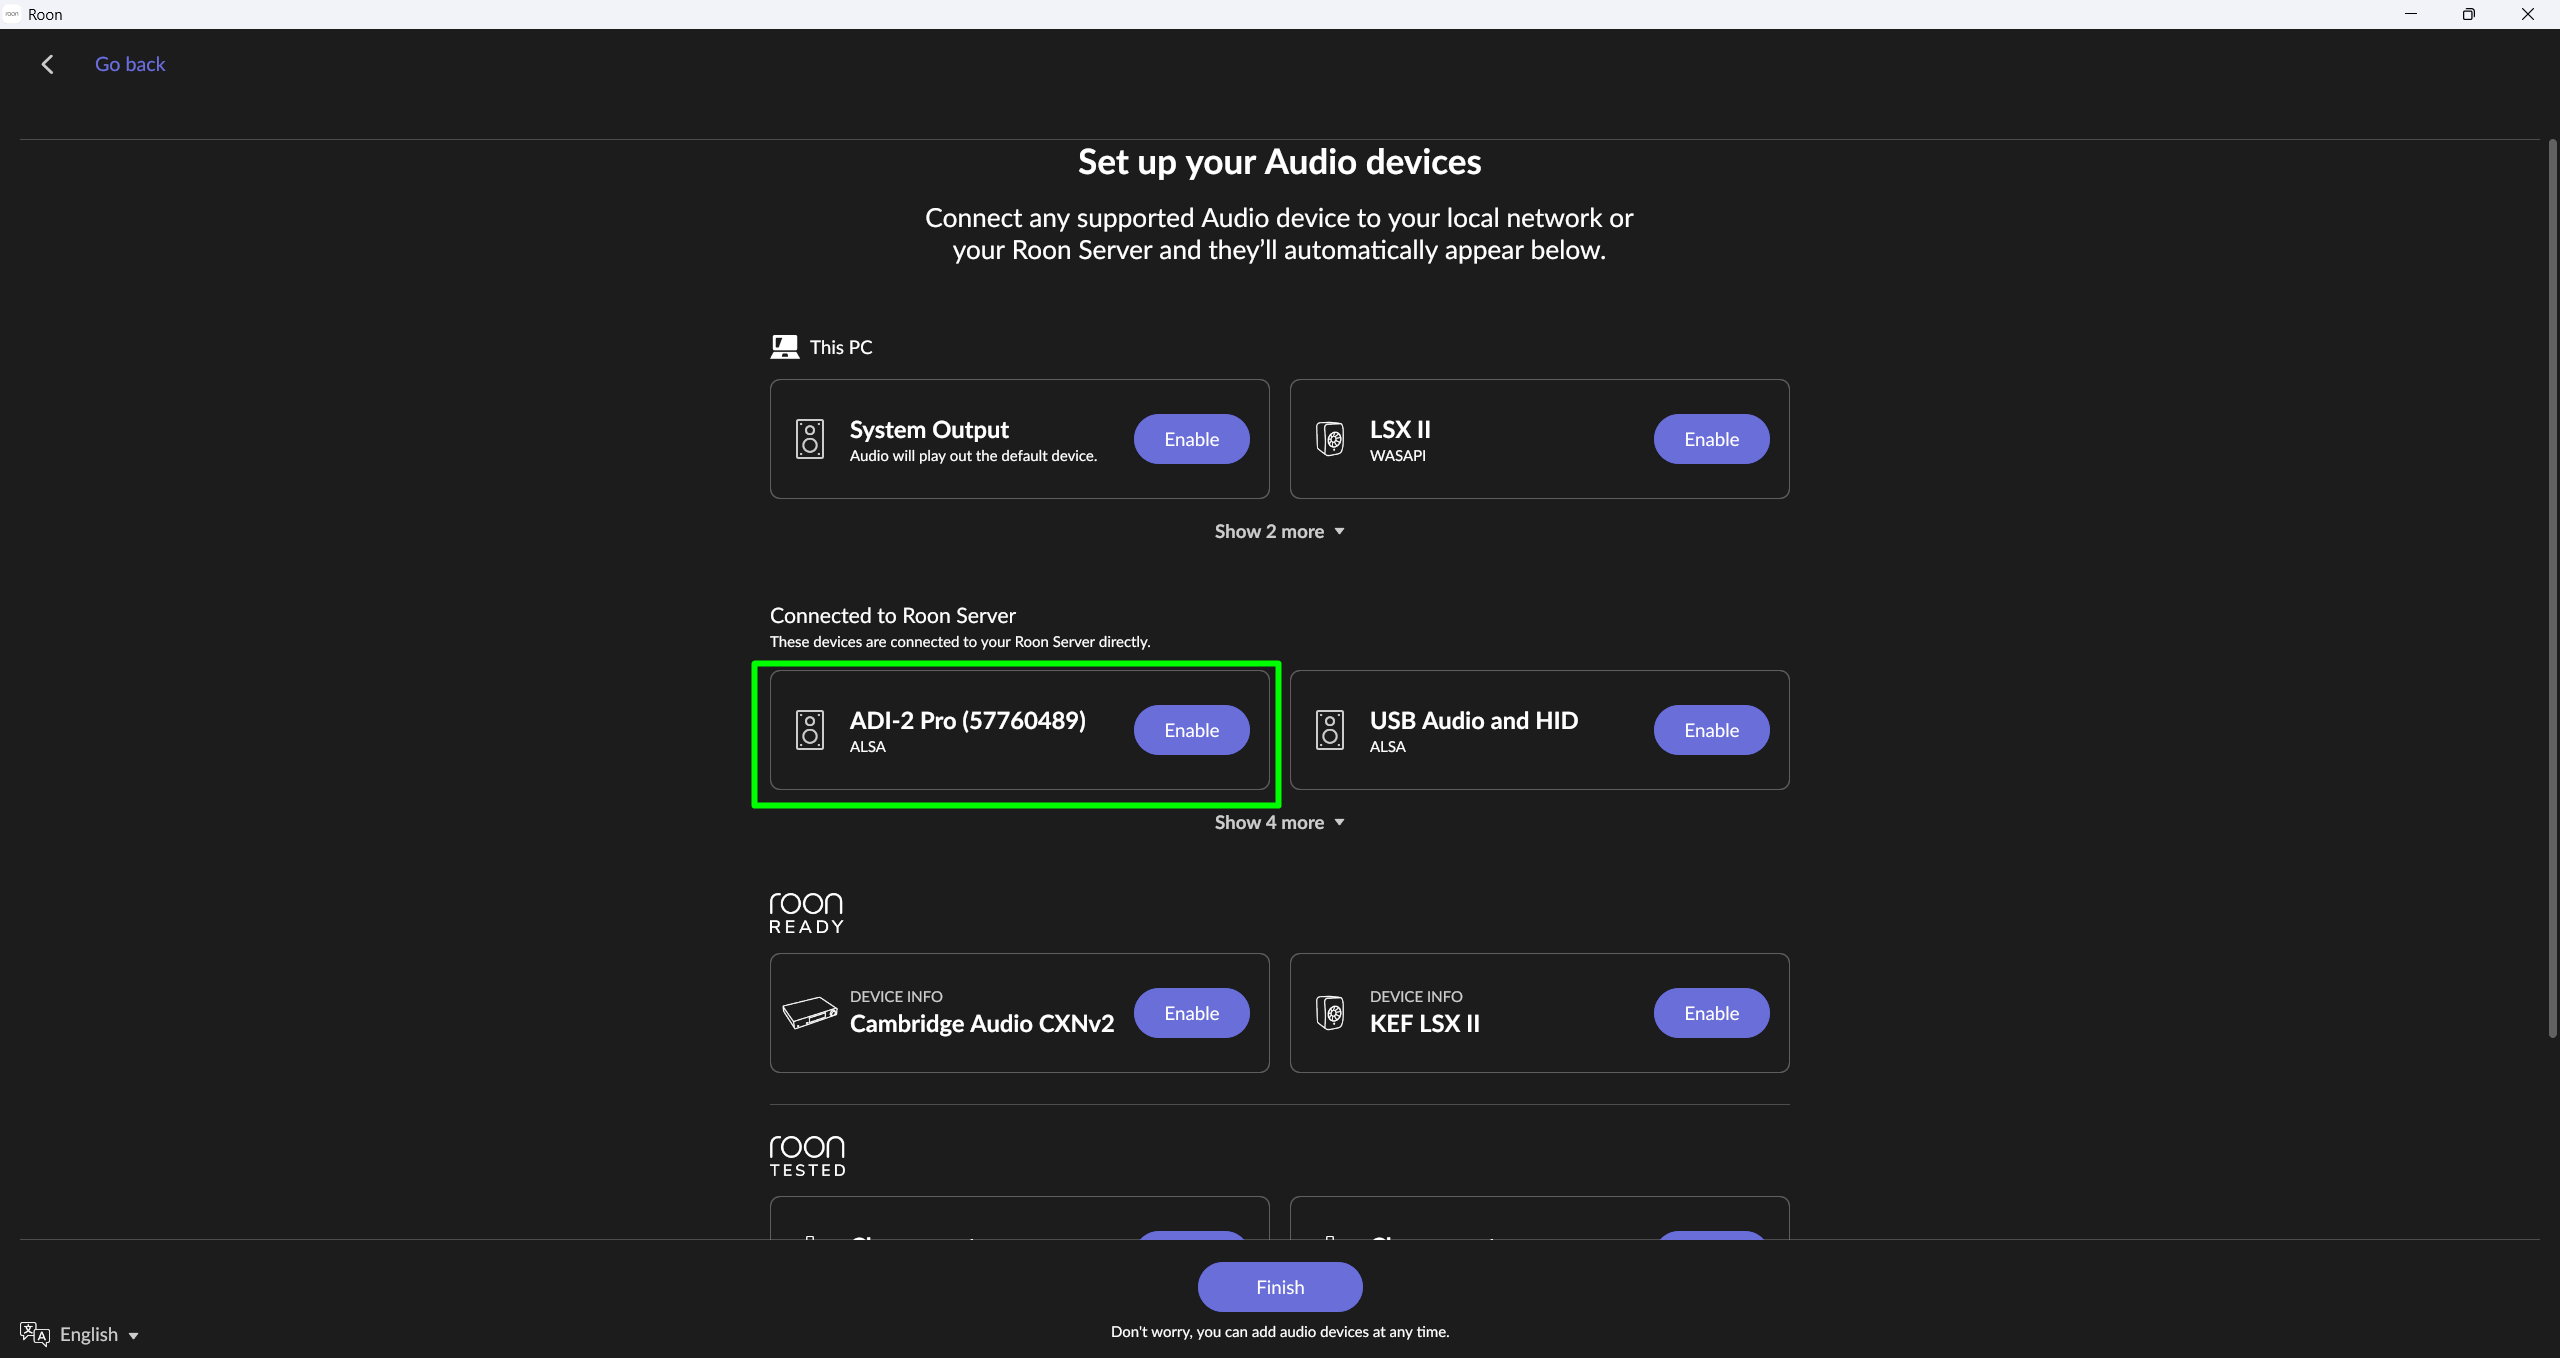Click the ADI-2 Pro speaker icon
The width and height of the screenshot is (2560, 1358).
[x=810, y=730]
